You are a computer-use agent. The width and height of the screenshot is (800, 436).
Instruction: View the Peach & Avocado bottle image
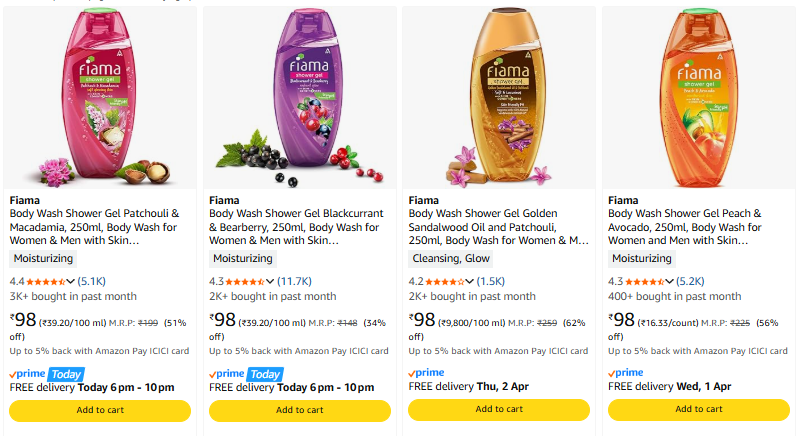(698, 97)
